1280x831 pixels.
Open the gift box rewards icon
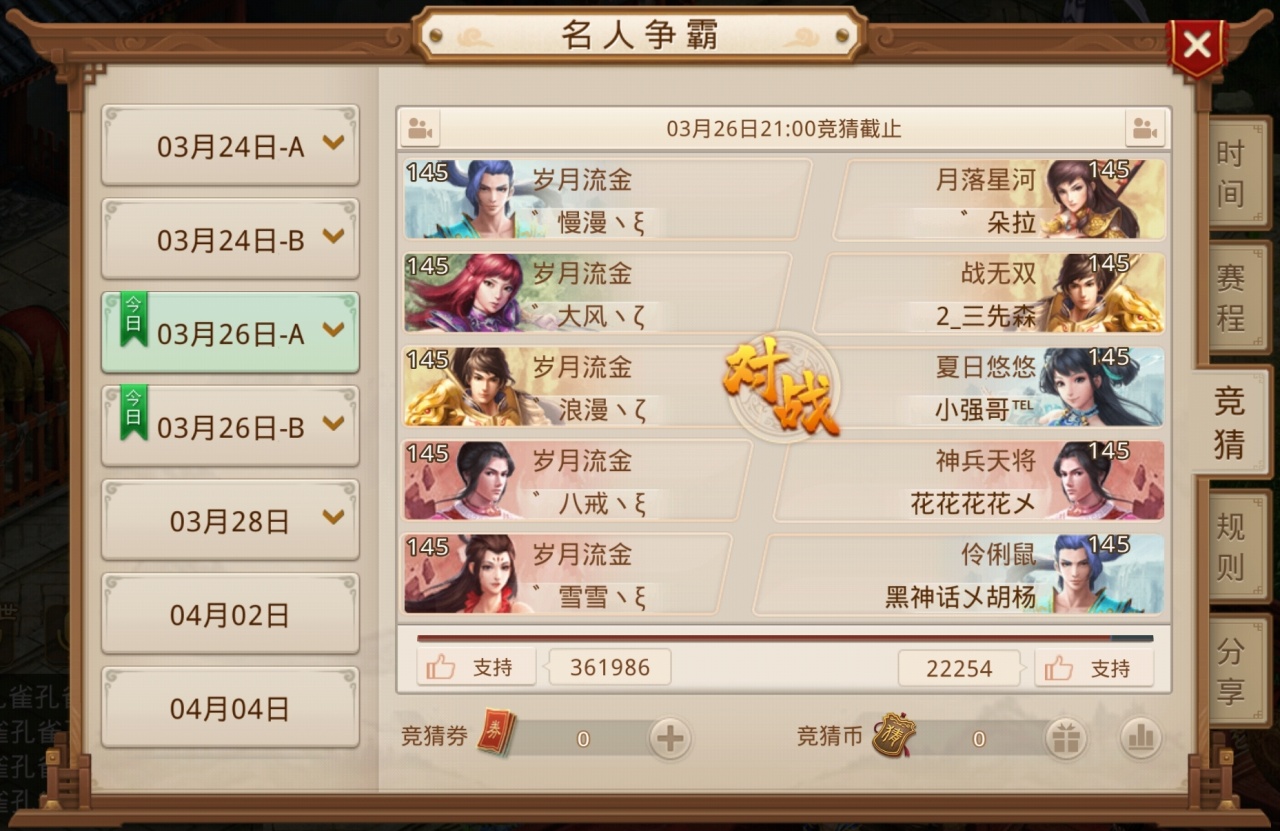click(1066, 739)
